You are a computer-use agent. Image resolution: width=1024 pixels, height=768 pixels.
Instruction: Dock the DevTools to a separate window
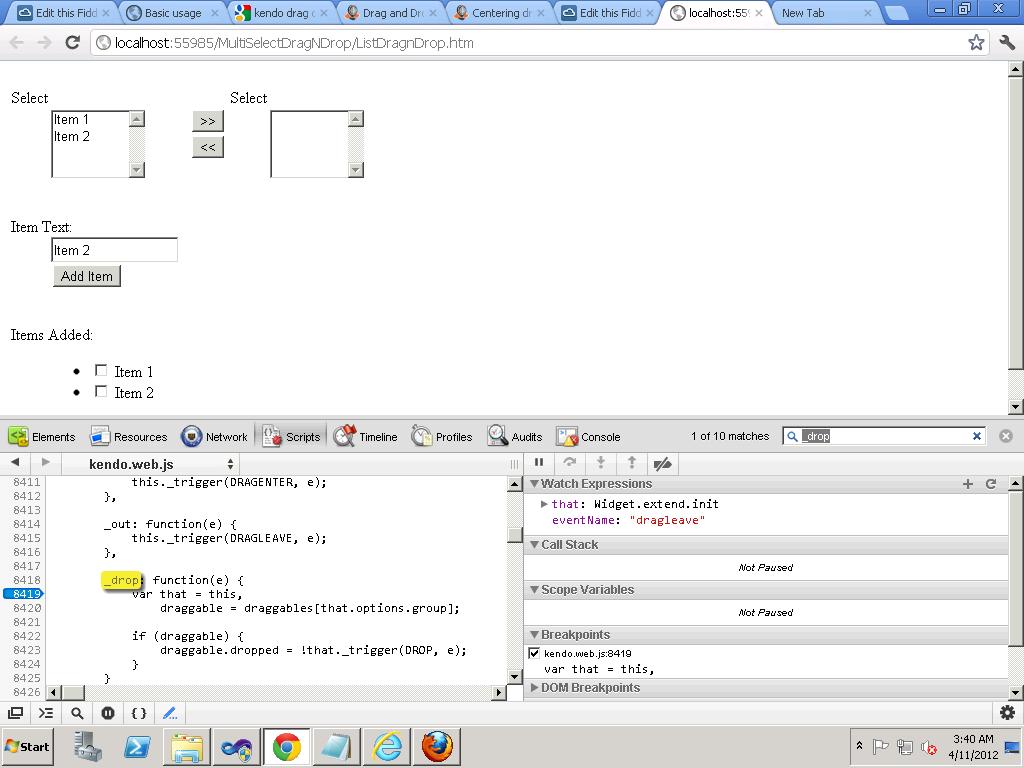pos(15,713)
